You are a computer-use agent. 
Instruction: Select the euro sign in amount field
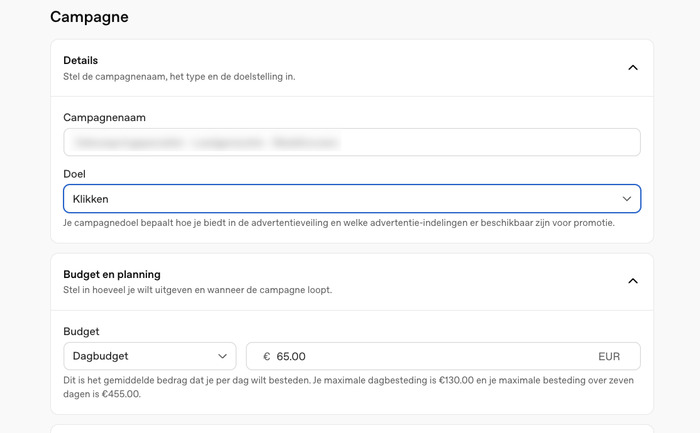click(x=267, y=356)
